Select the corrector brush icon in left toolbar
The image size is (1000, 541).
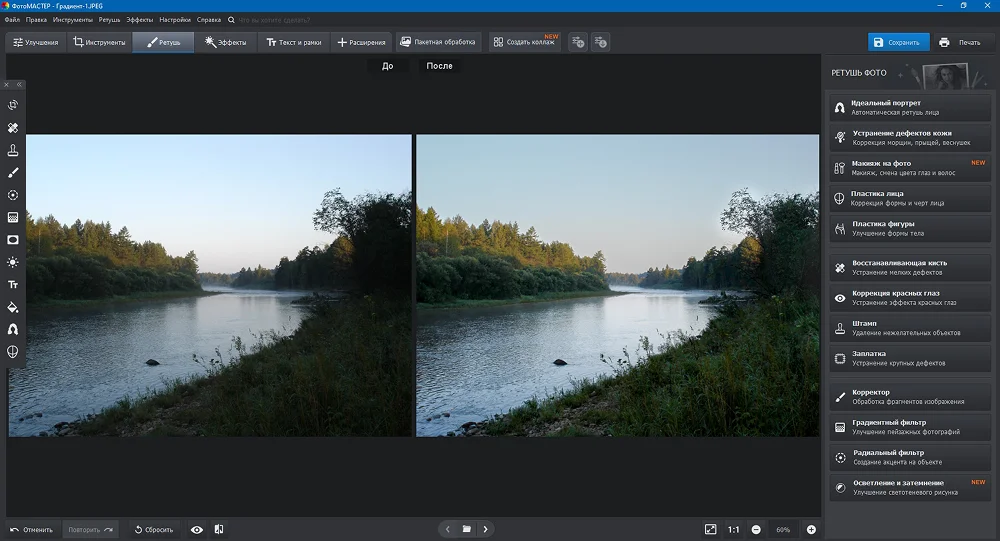(13, 173)
